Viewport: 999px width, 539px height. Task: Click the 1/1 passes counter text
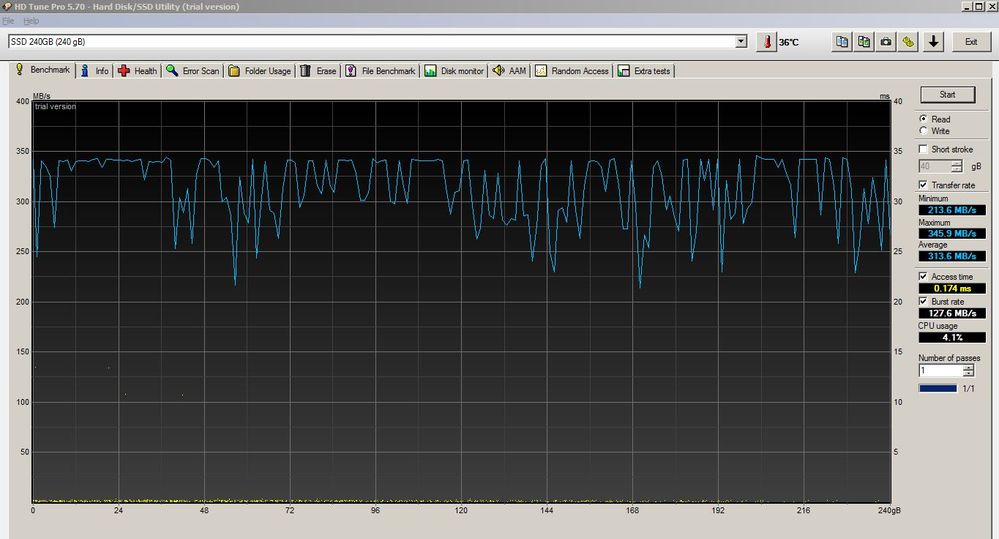tap(968, 388)
